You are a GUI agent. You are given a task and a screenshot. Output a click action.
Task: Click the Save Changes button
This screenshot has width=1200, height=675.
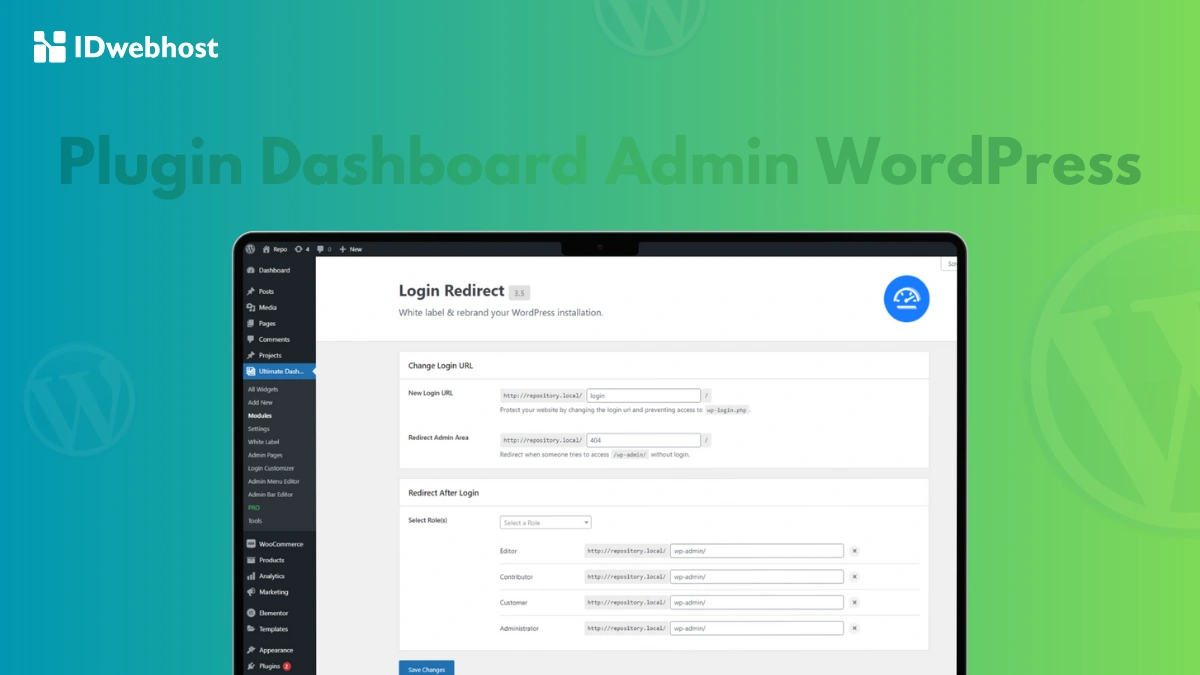coord(426,668)
